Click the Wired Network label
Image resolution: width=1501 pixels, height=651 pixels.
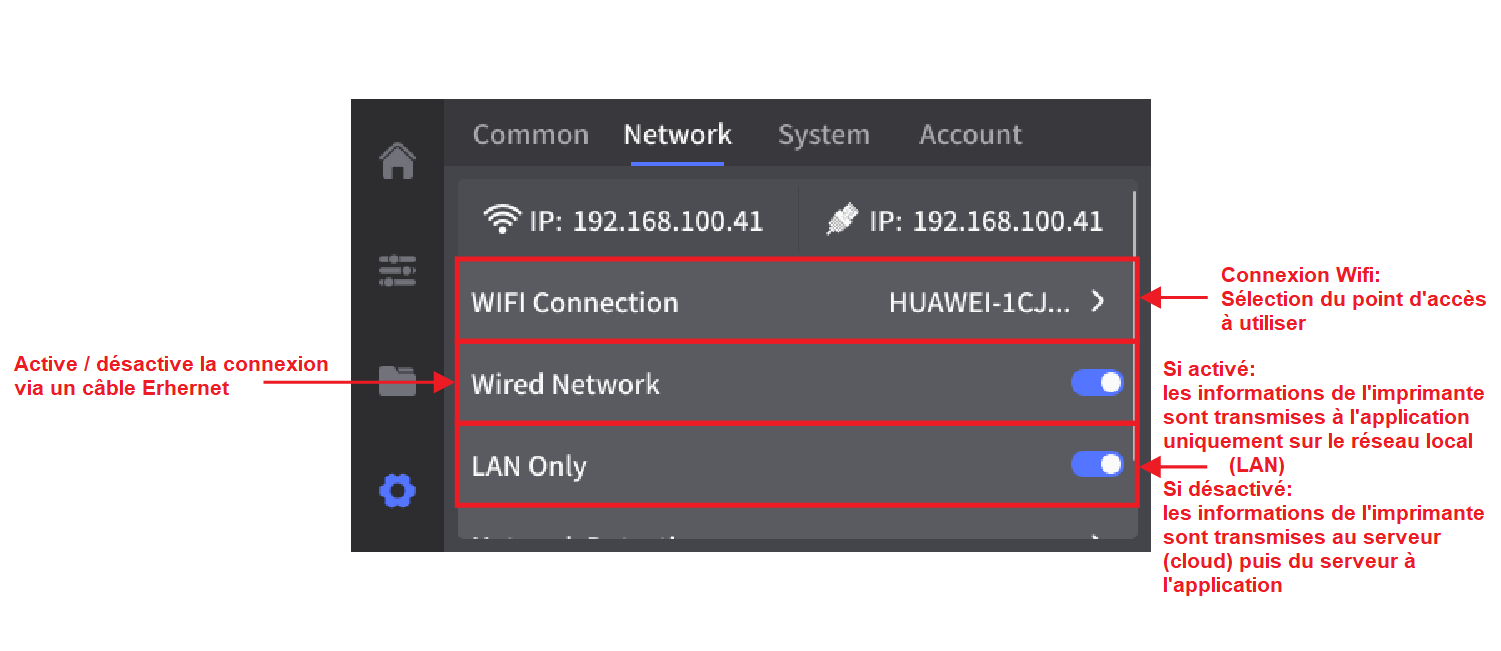[565, 384]
